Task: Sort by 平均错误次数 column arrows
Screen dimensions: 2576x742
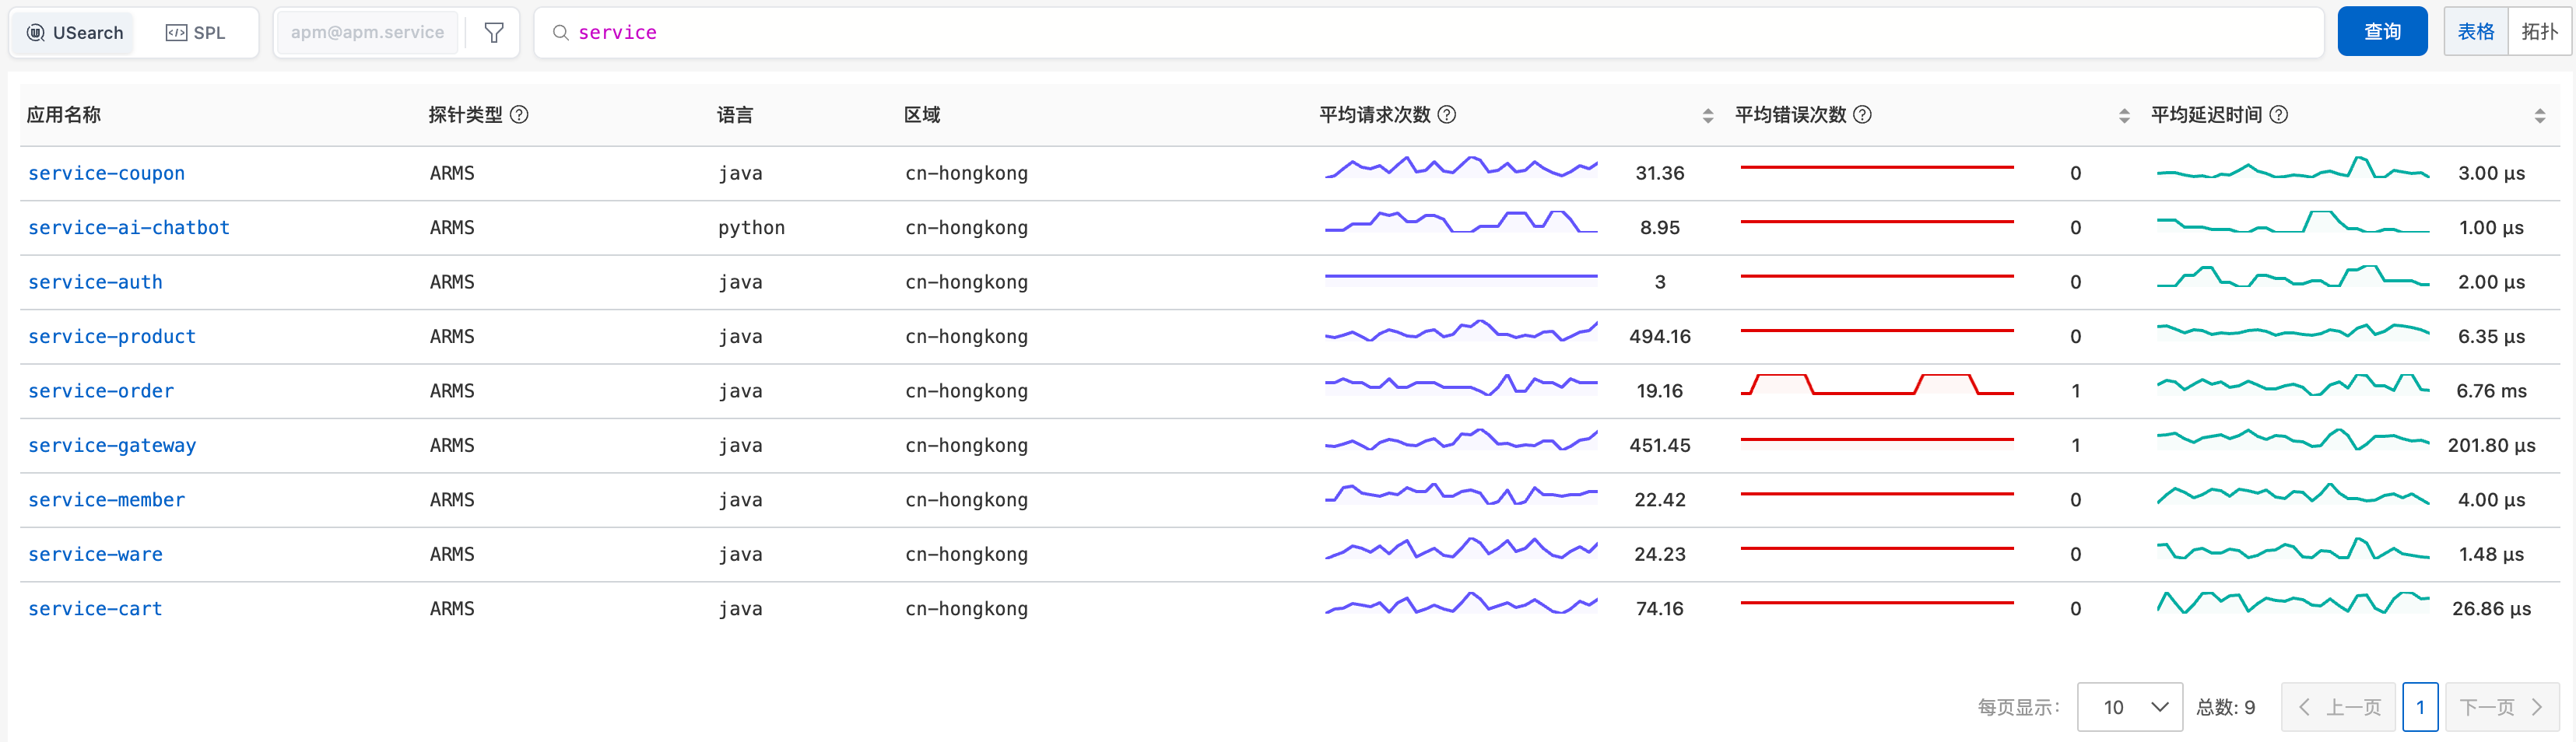Action: point(2123,116)
